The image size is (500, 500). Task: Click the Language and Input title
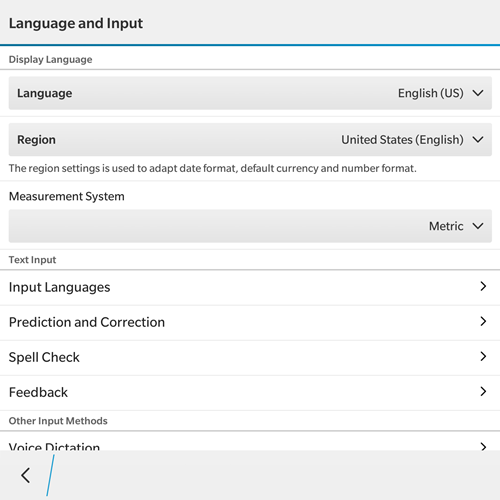coord(76,23)
